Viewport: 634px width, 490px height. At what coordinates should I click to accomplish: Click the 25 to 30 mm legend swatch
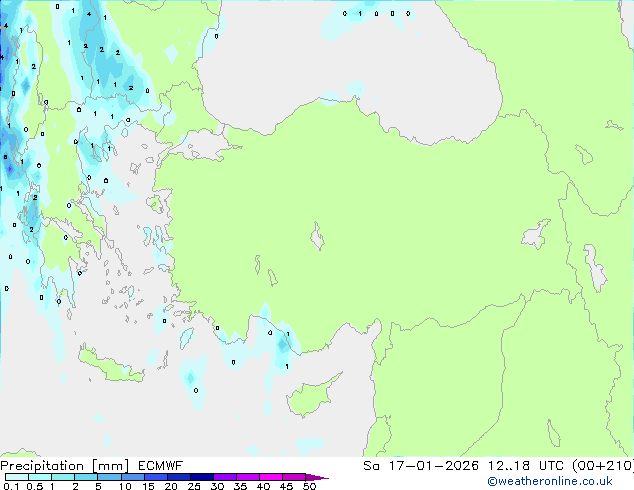click(x=201, y=477)
